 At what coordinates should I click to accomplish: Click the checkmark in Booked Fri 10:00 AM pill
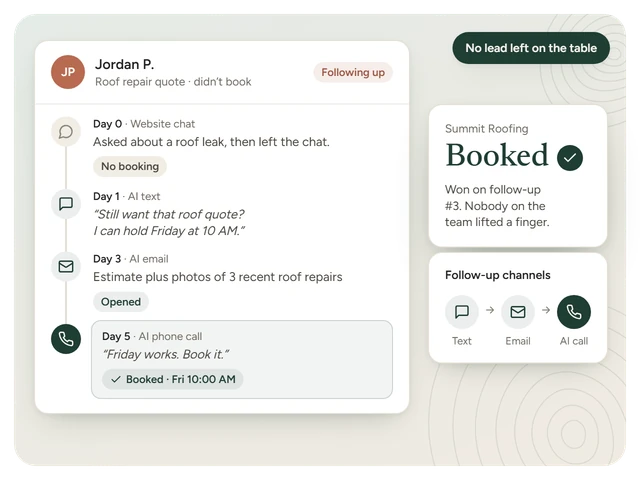click(116, 379)
